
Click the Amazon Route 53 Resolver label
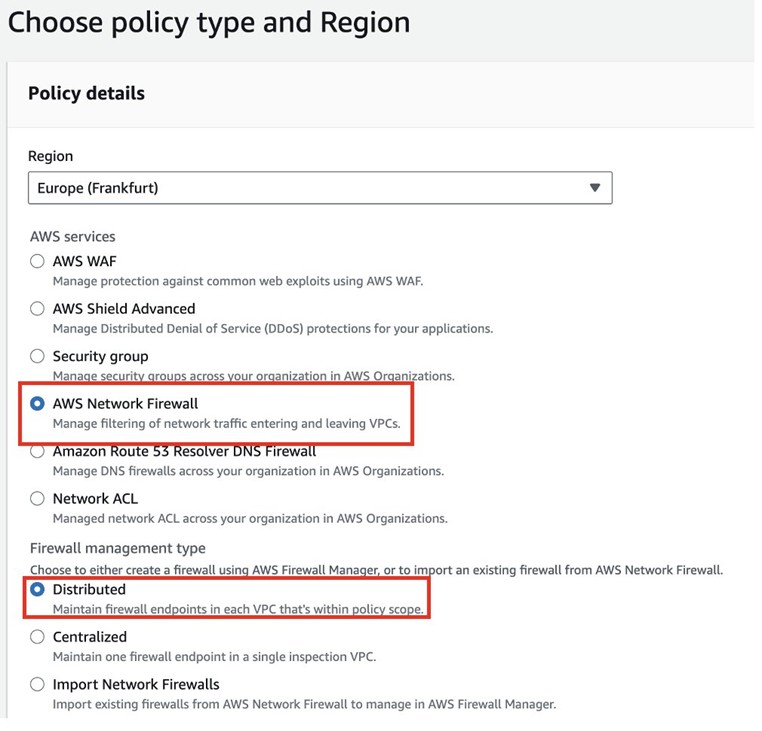[x=184, y=451]
